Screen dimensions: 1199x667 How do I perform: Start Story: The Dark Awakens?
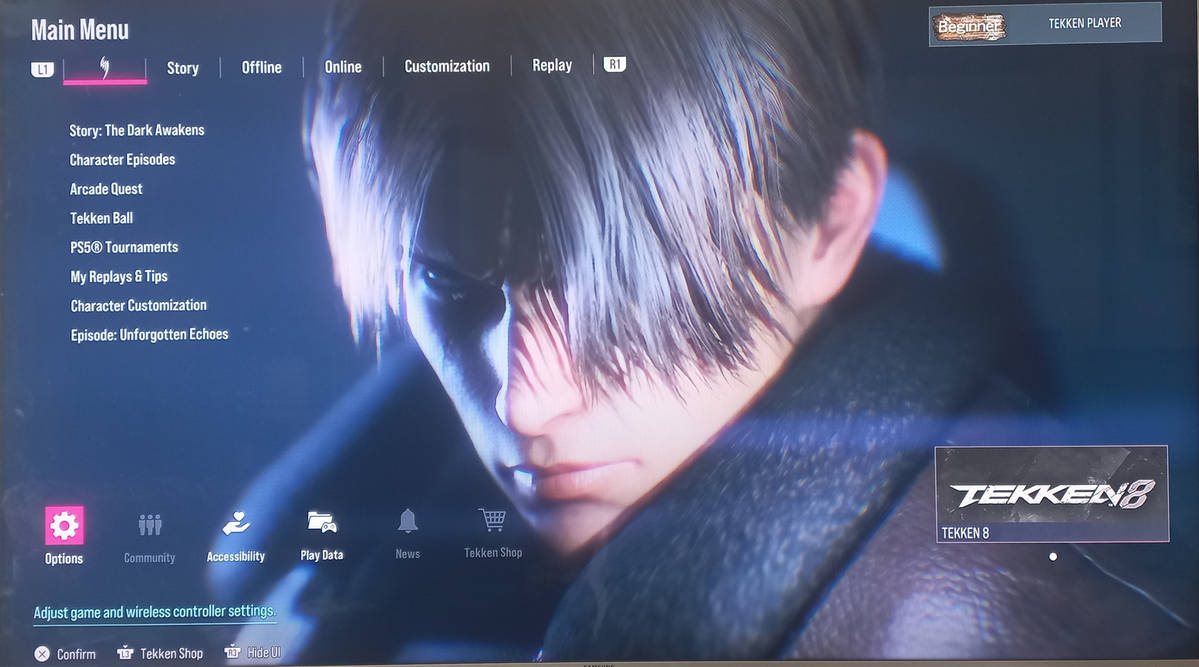point(137,130)
